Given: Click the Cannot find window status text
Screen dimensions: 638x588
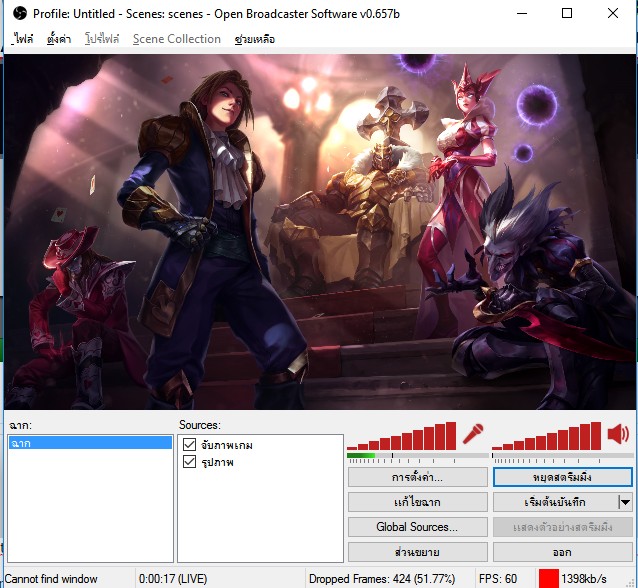Looking at the screenshot, I should [51, 578].
